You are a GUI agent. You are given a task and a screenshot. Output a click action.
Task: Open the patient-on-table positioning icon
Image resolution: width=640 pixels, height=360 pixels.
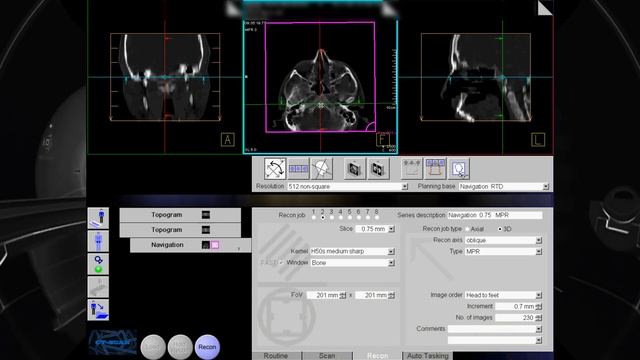coord(98,218)
